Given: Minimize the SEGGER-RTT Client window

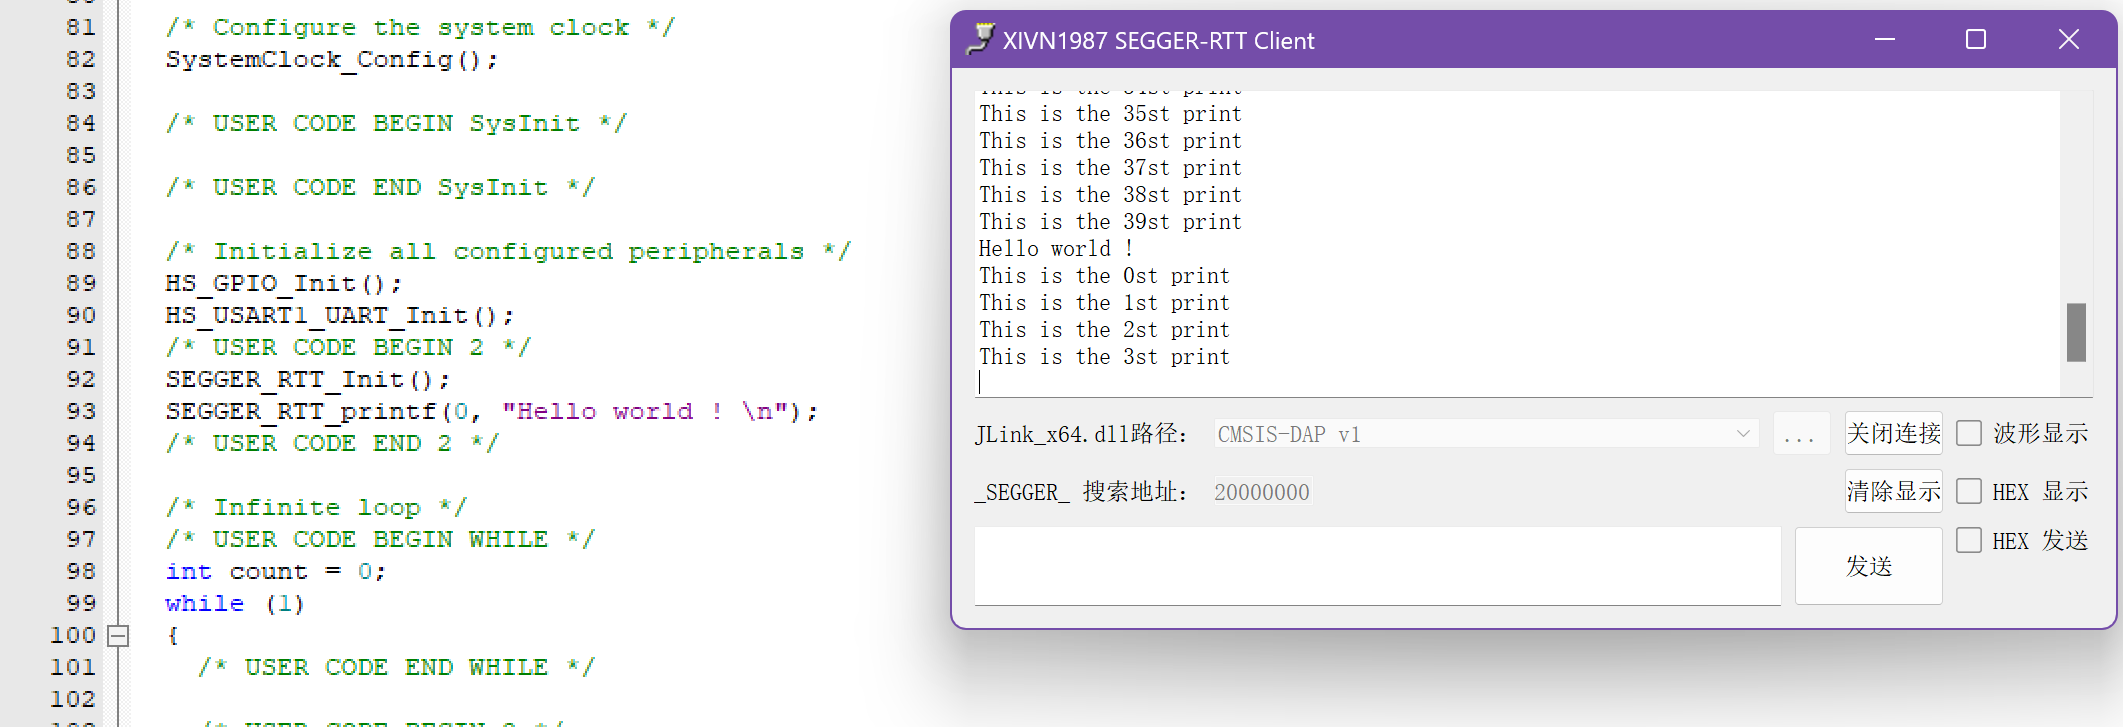Looking at the screenshot, I should [1885, 40].
